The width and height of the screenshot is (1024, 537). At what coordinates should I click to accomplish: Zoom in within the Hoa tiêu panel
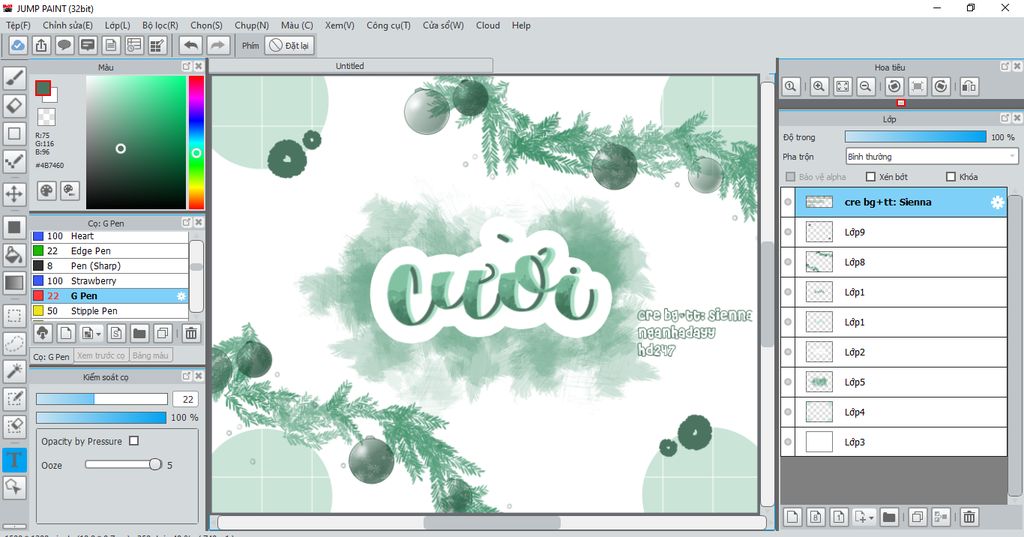pyautogui.click(x=819, y=86)
